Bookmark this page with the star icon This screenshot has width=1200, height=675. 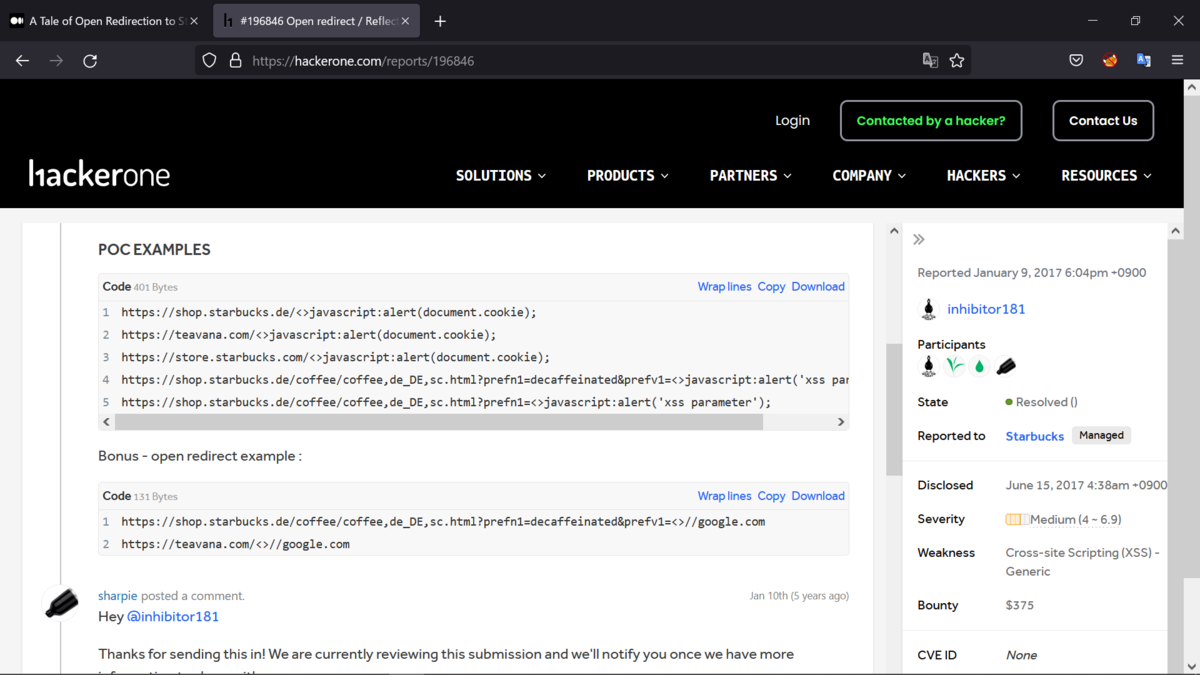(957, 61)
